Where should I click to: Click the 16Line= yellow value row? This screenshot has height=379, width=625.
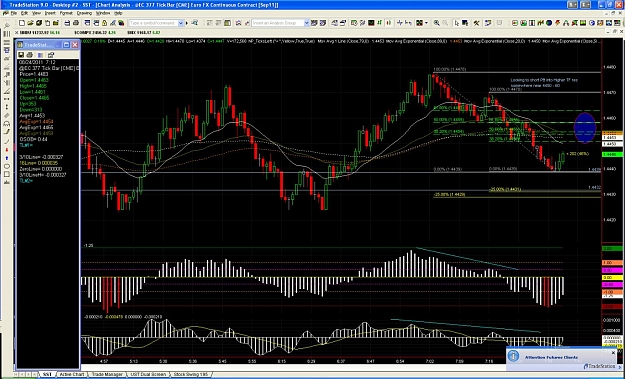(x=39, y=163)
